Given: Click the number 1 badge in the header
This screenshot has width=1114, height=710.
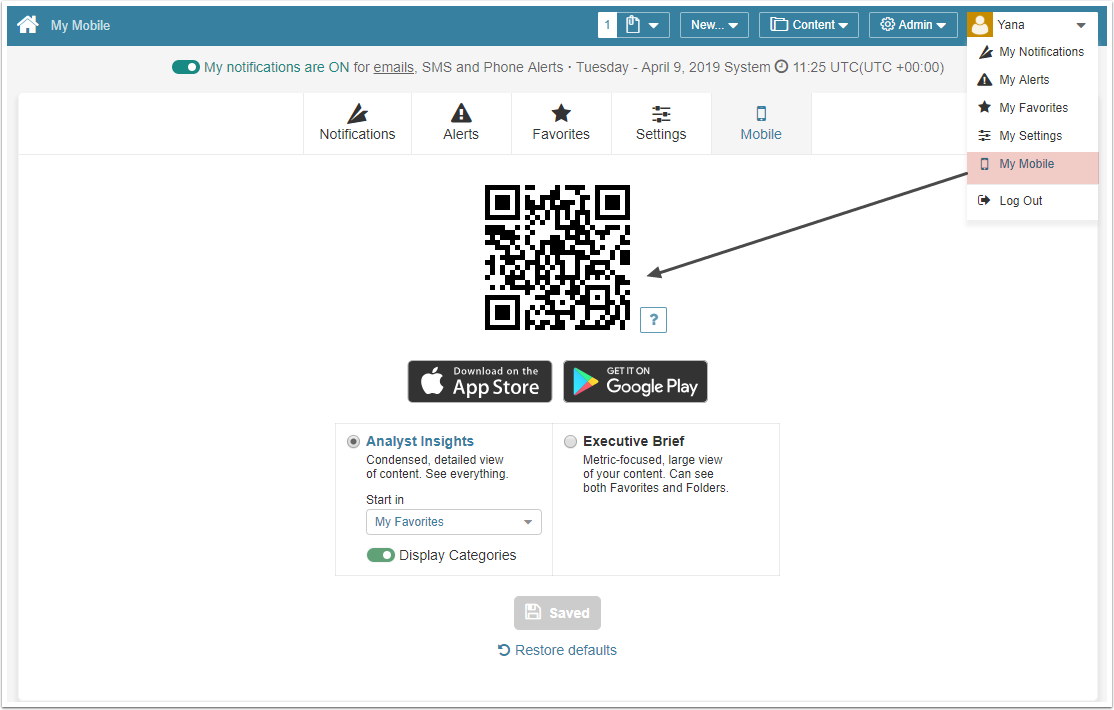Looking at the screenshot, I should [x=607, y=25].
